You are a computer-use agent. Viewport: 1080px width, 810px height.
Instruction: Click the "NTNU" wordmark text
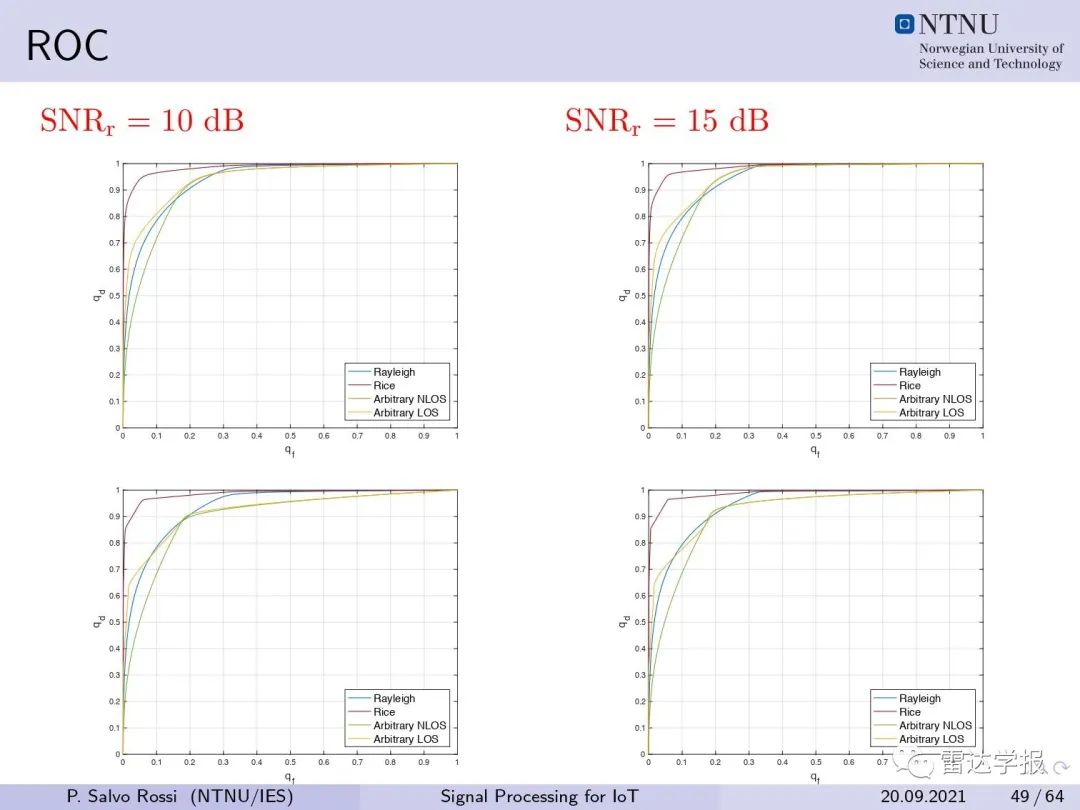click(x=958, y=25)
